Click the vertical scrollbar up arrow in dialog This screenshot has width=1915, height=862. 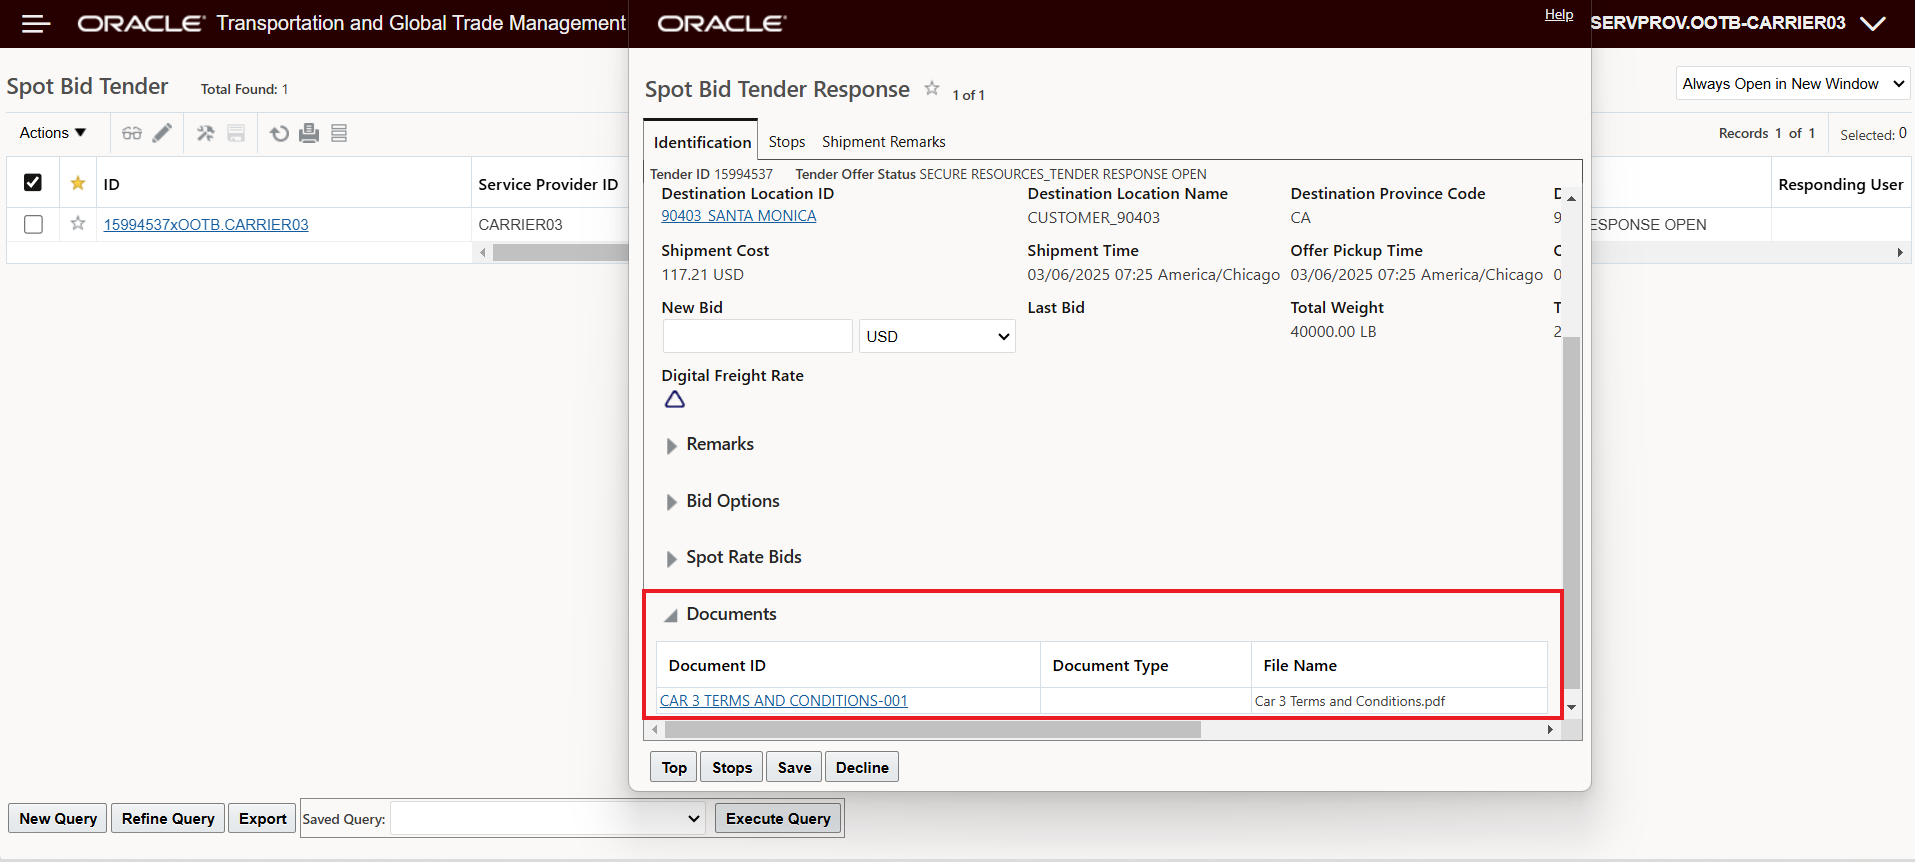pyautogui.click(x=1572, y=198)
